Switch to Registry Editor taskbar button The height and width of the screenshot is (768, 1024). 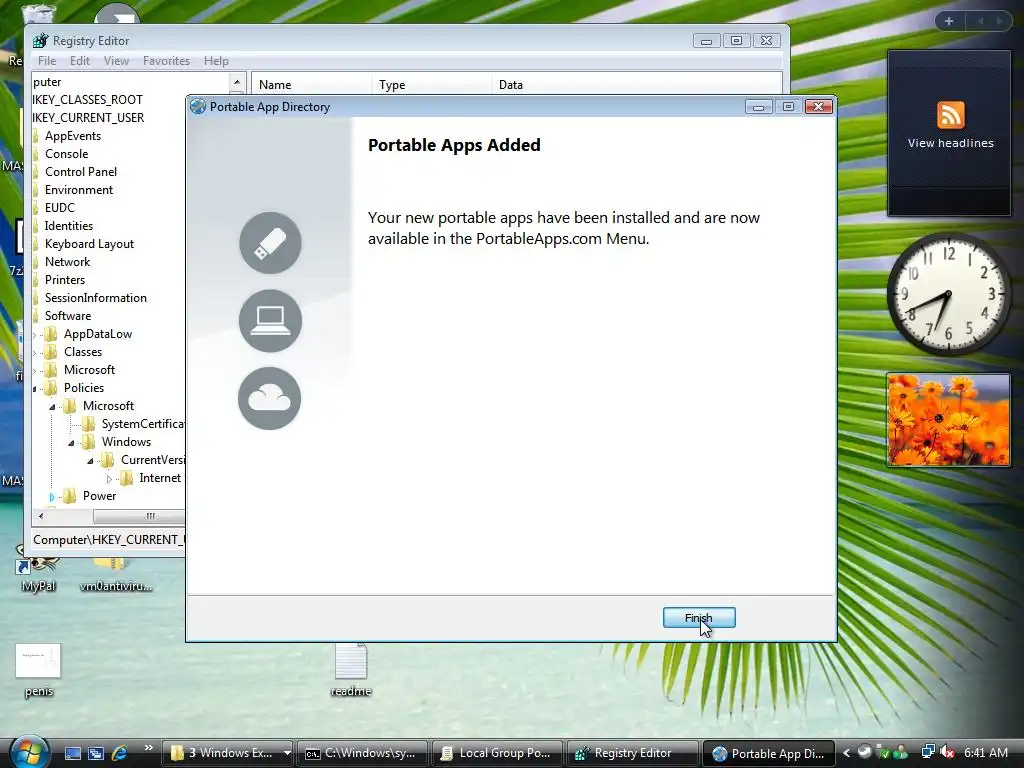tap(631, 753)
